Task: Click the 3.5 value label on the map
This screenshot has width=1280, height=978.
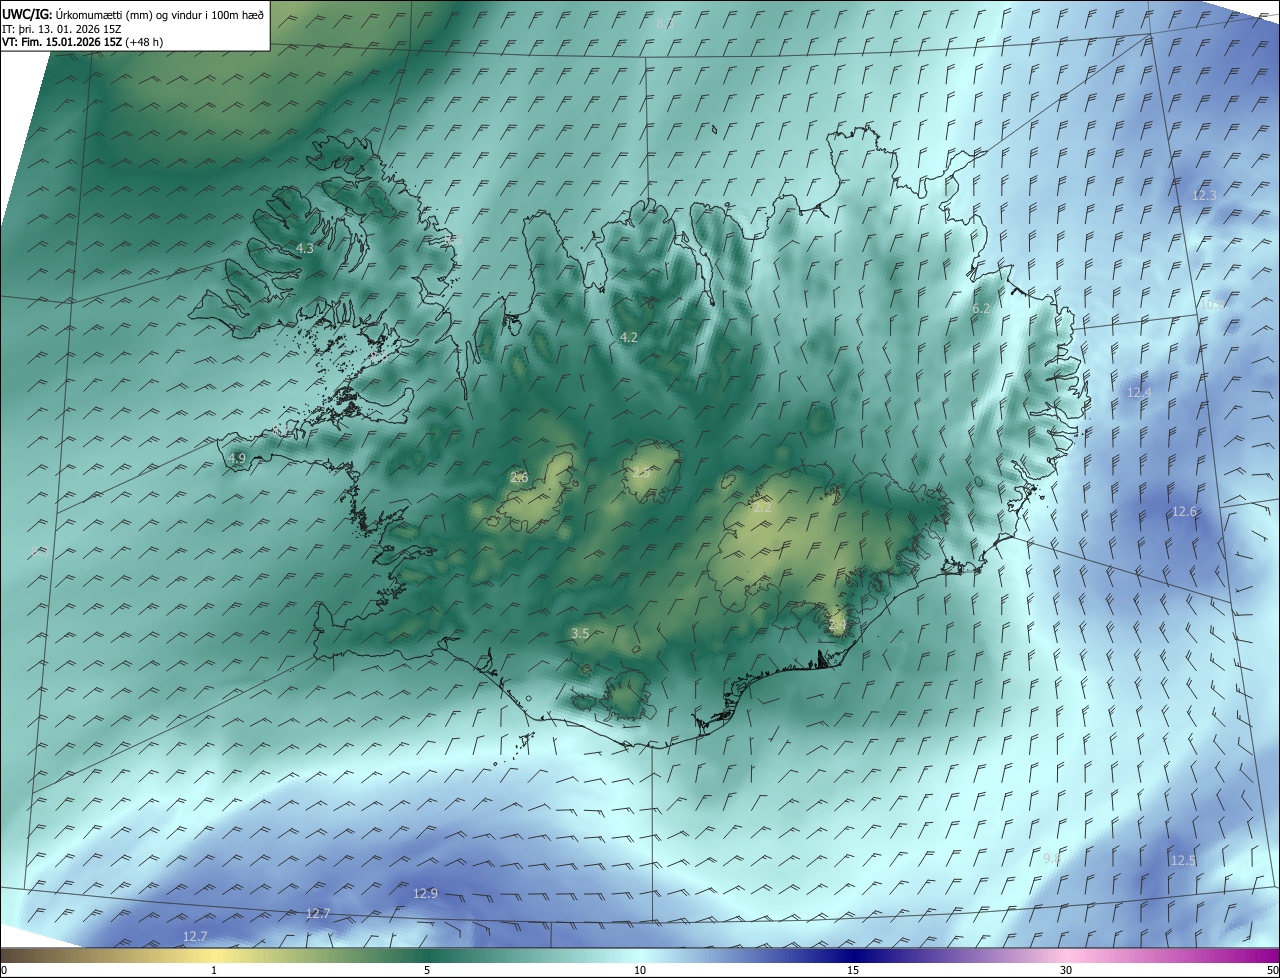Action: pos(580,634)
